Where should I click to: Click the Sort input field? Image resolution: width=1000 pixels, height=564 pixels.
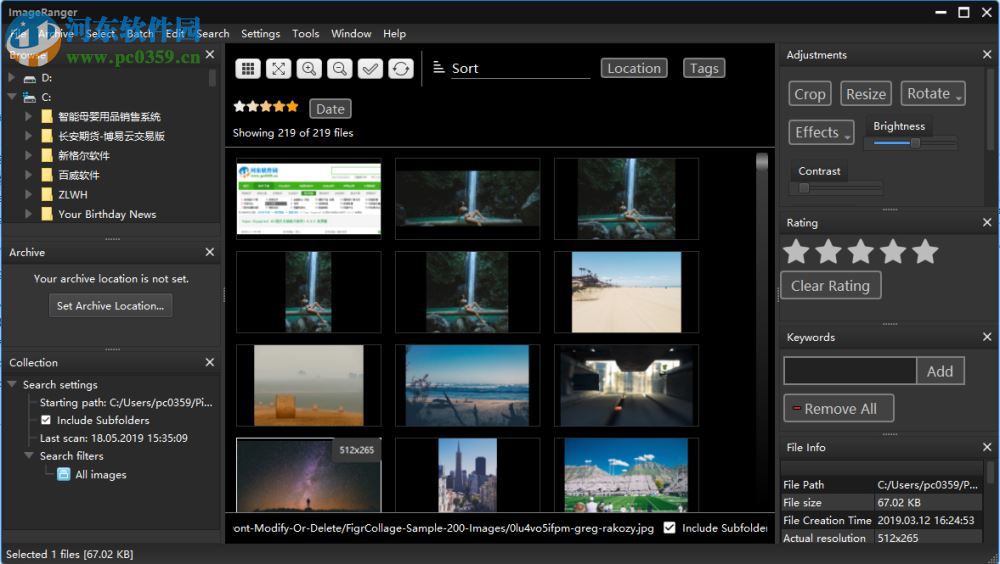click(520, 68)
